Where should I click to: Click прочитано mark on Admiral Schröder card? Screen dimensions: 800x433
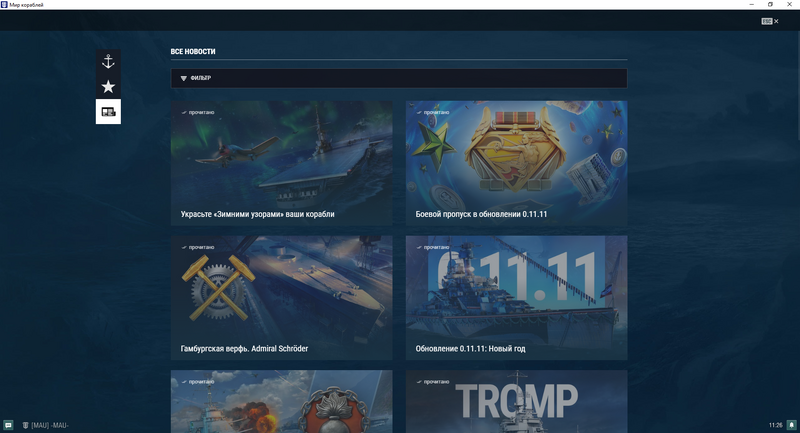click(x=198, y=247)
